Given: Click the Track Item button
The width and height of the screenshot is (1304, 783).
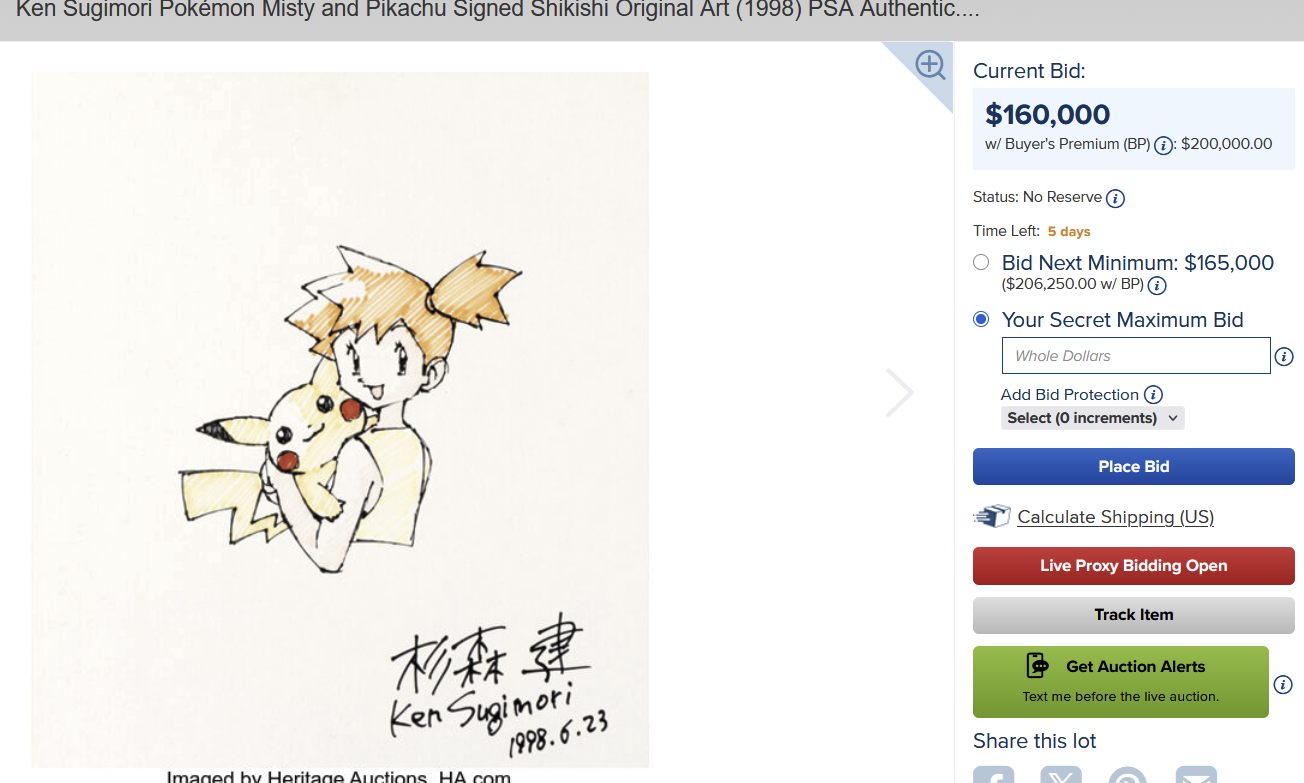Looking at the screenshot, I should (1133, 615).
